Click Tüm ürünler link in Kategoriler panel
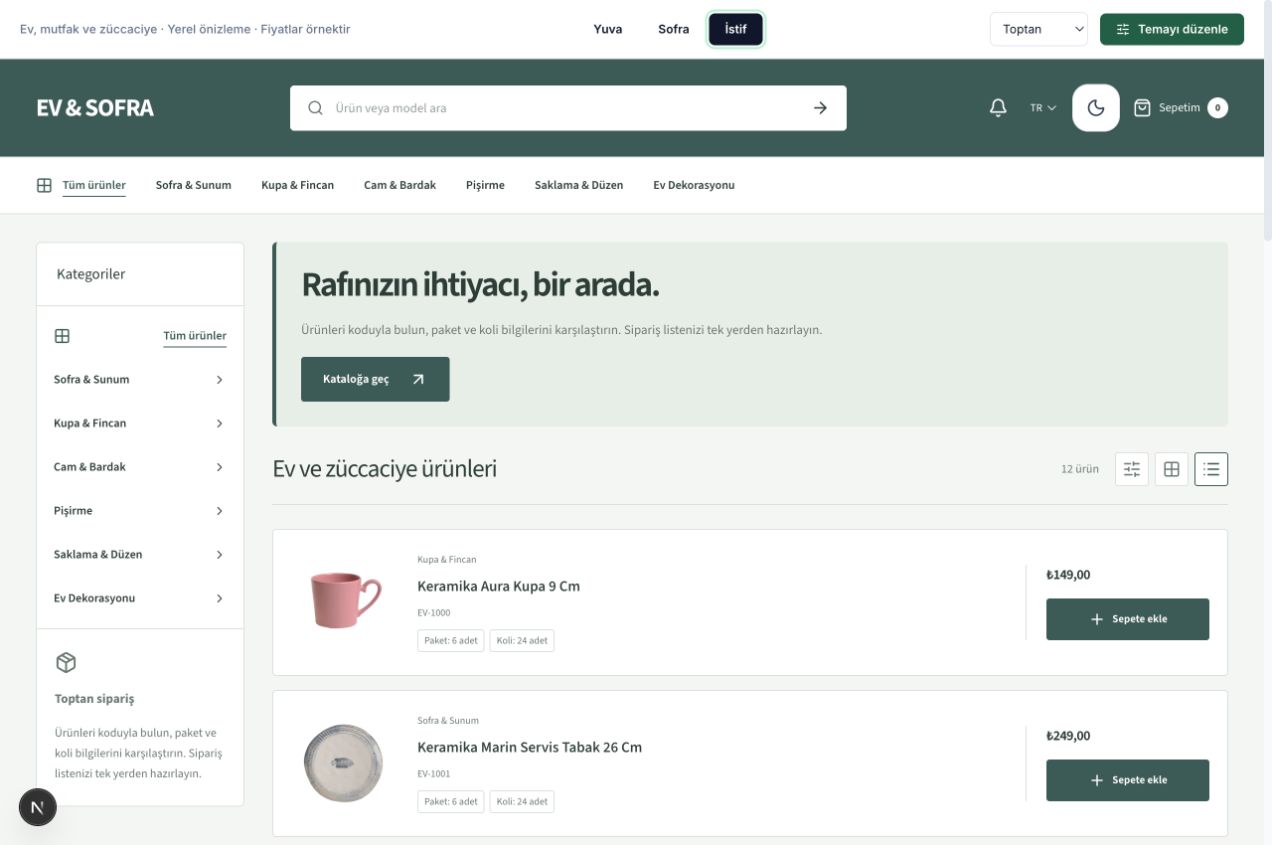 [195, 336]
